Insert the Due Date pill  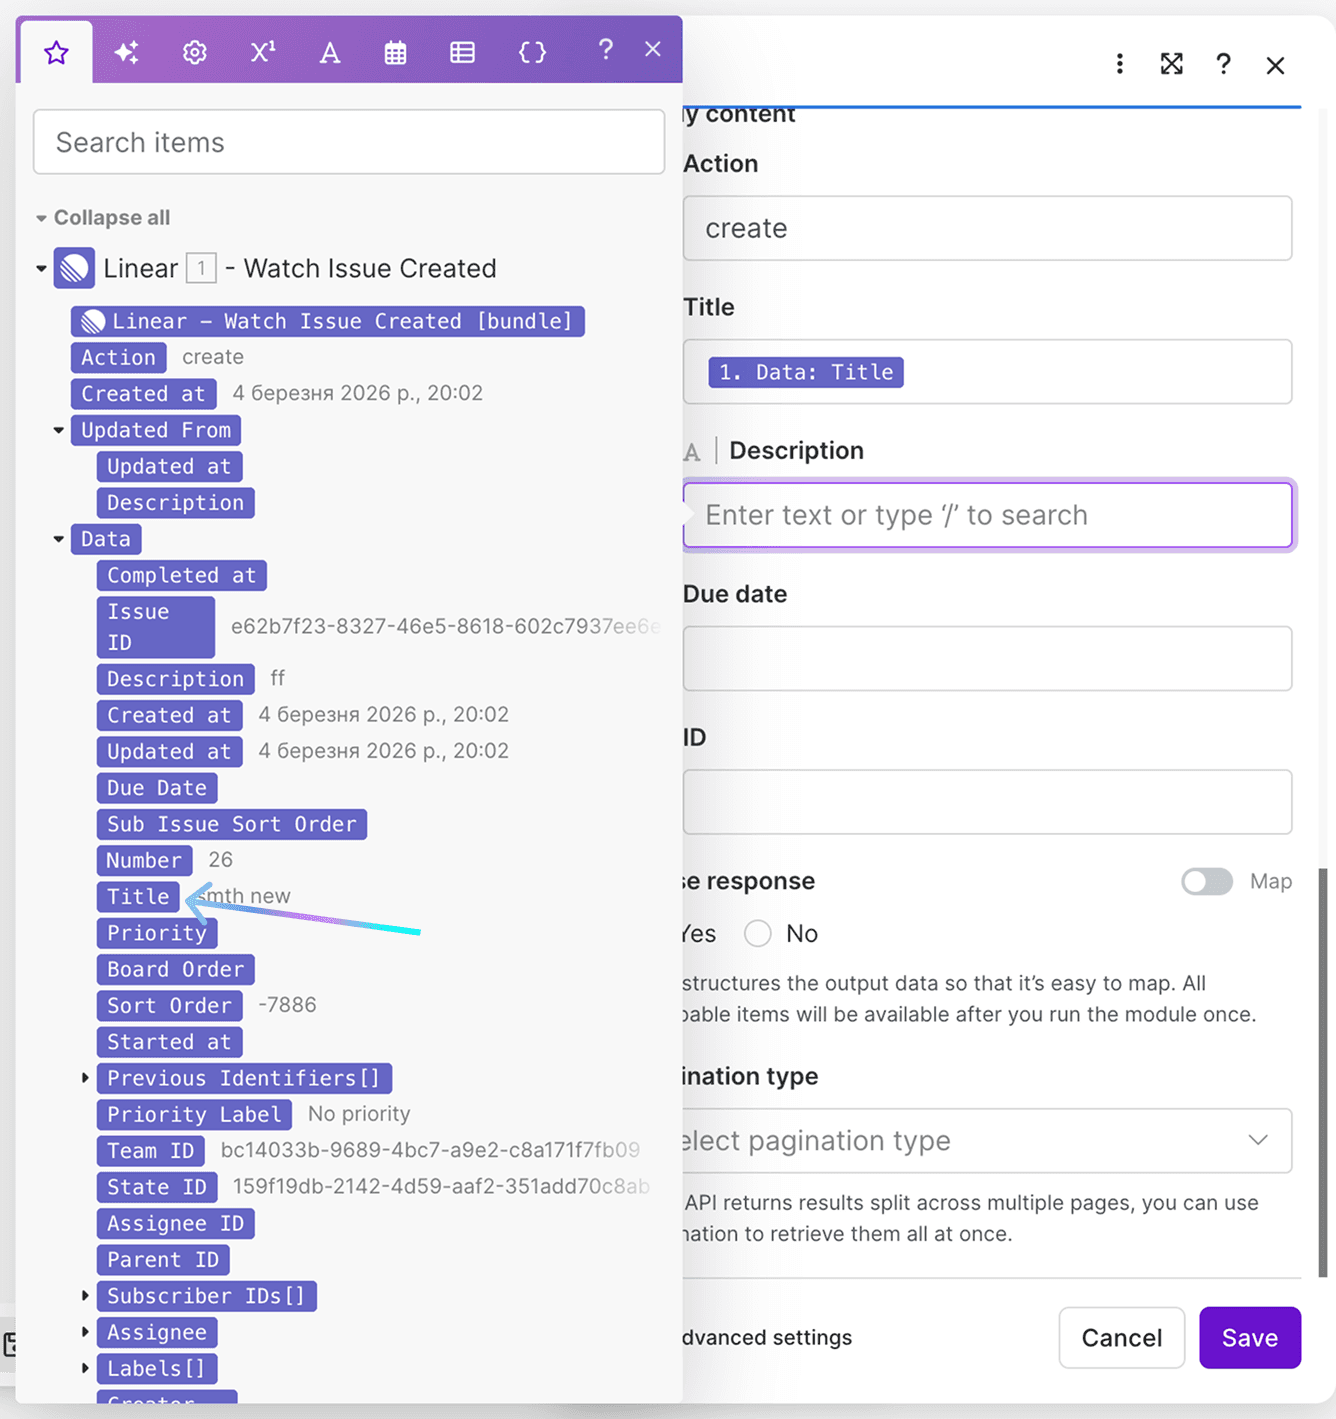[156, 788]
